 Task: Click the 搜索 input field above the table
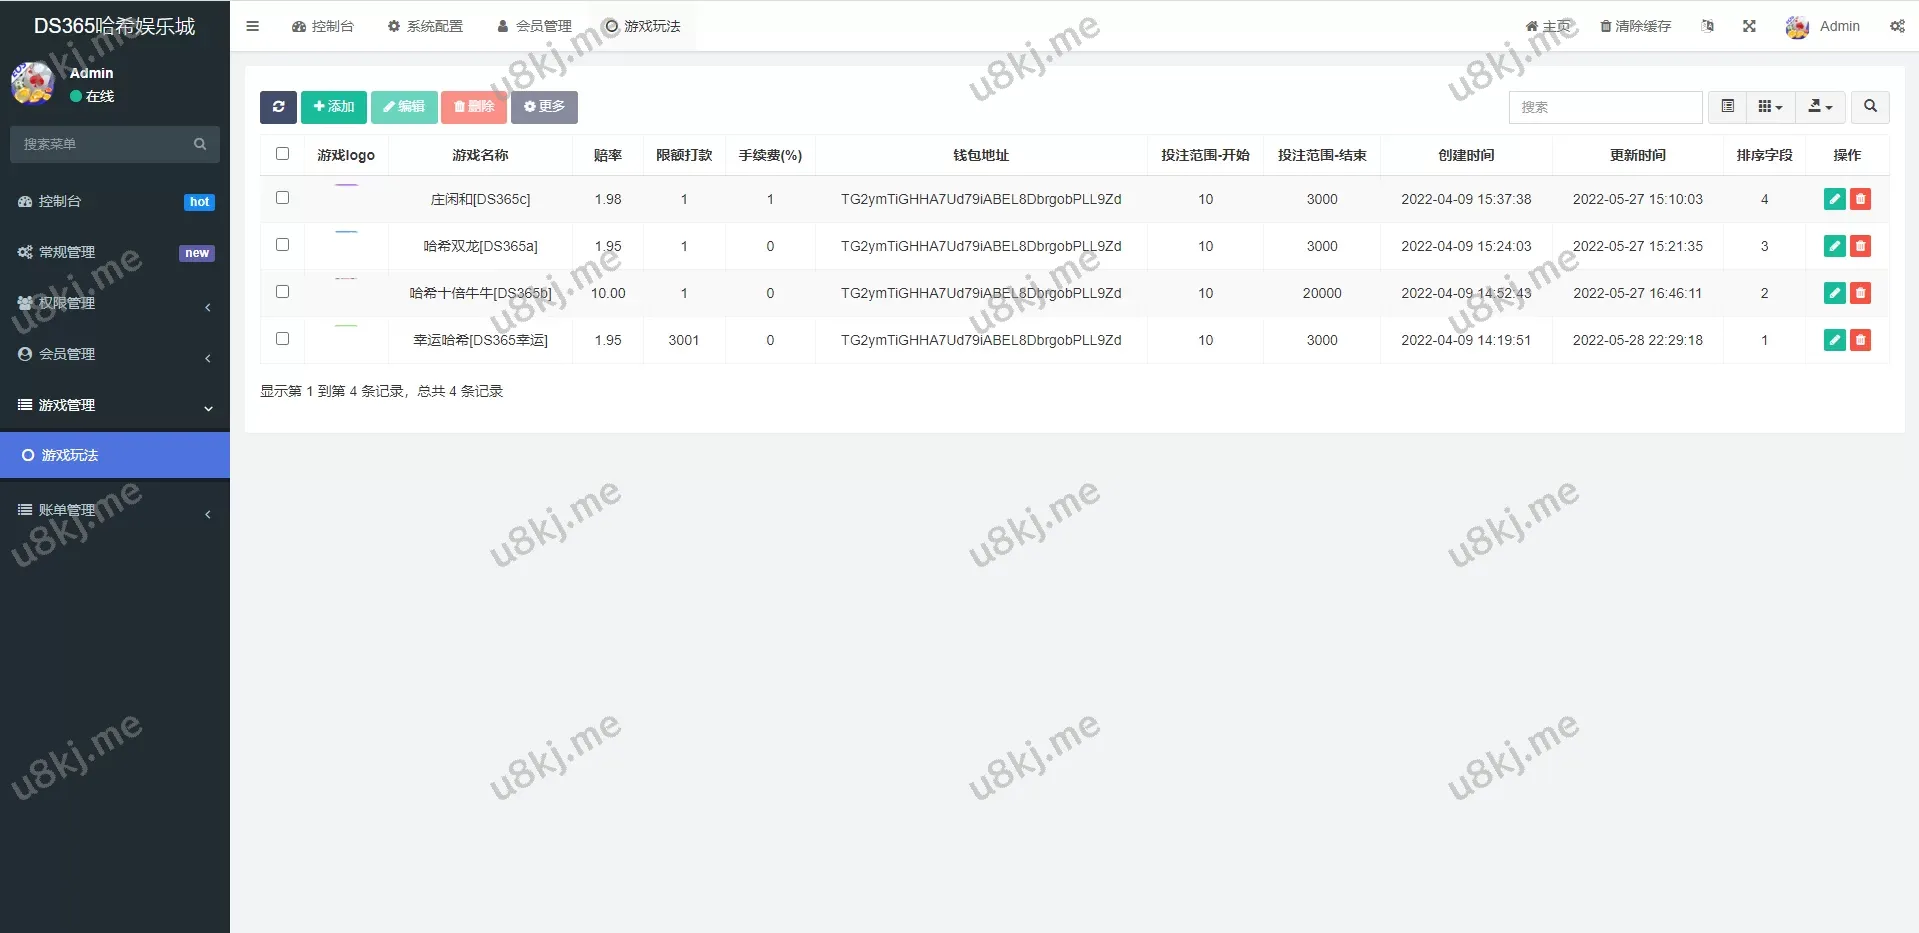click(1605, 107)
